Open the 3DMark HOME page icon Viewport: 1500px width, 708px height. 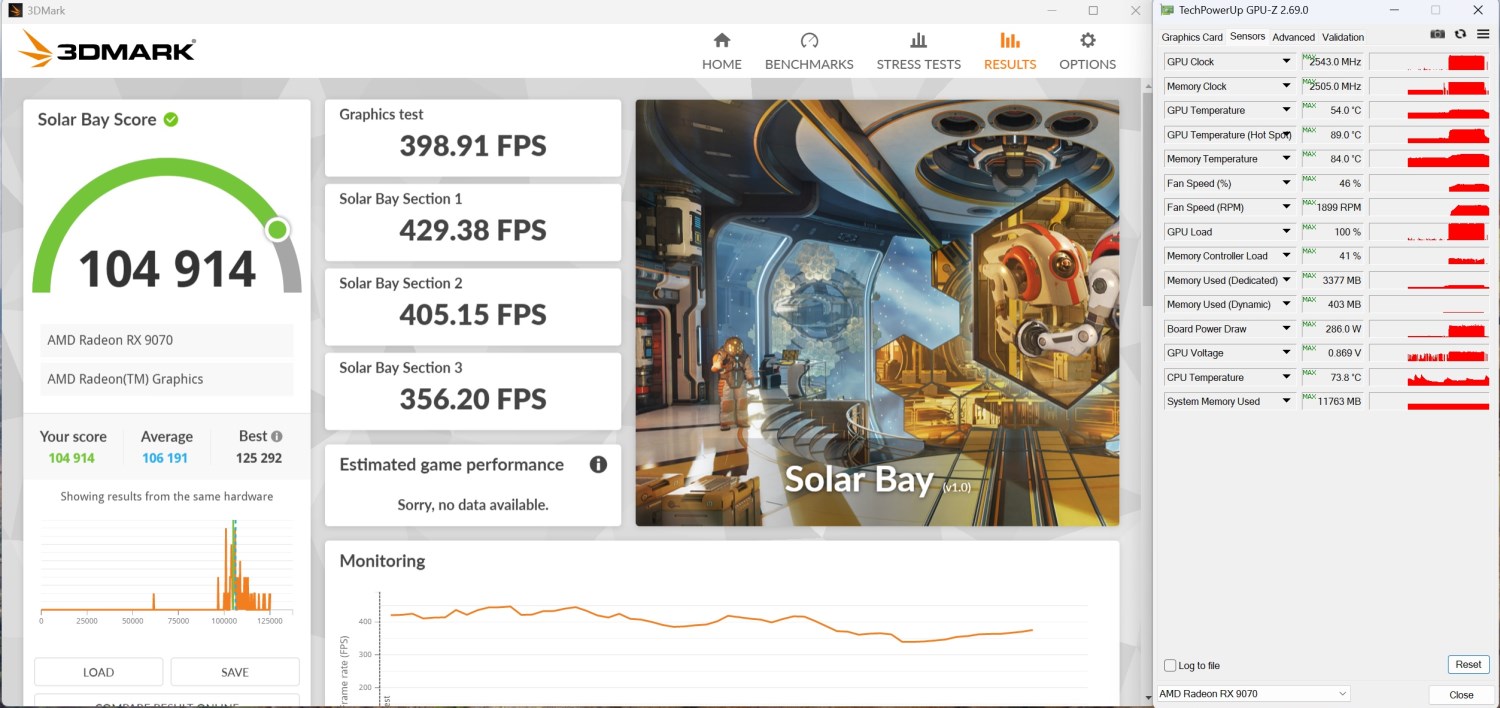point(721,40)
